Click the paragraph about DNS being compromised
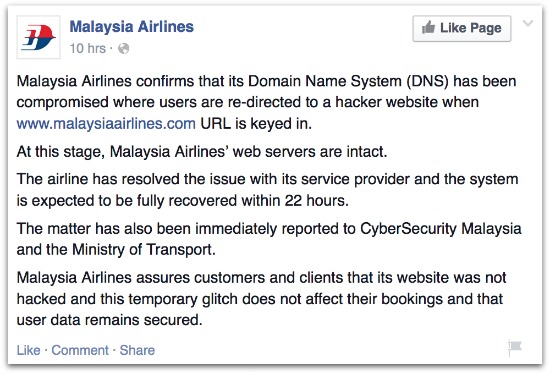 click(266, 102)
